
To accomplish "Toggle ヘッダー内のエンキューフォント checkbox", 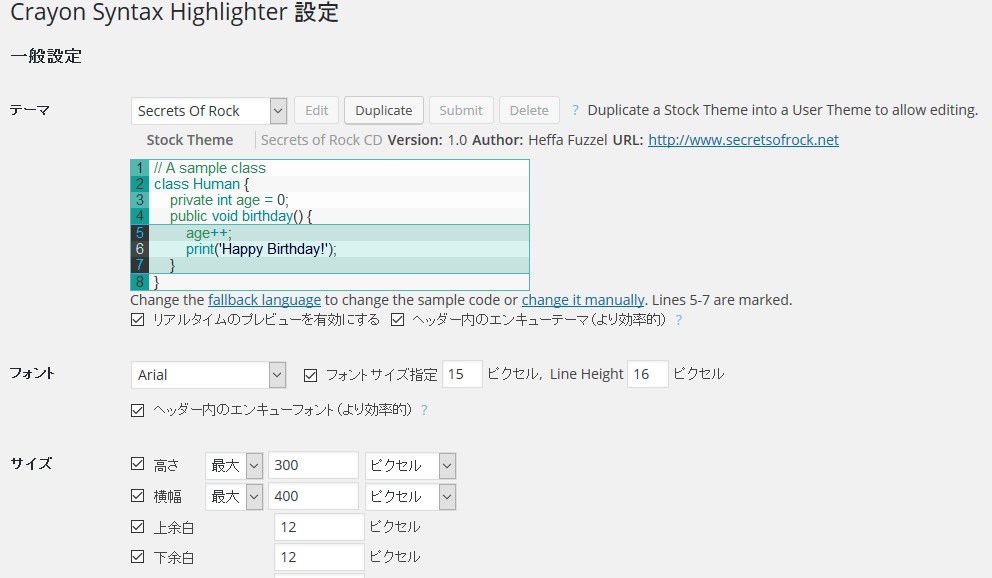I will (x=137, y=410).
